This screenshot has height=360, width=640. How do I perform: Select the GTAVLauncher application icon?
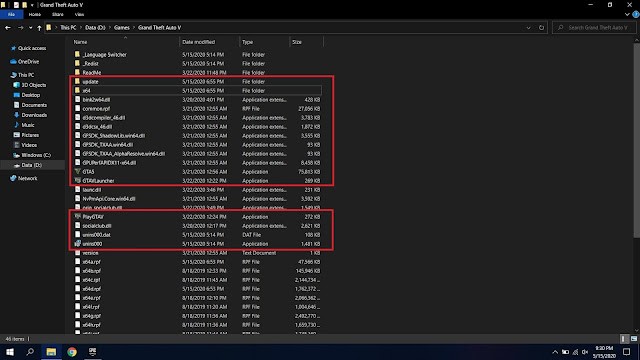pos(78,180)
